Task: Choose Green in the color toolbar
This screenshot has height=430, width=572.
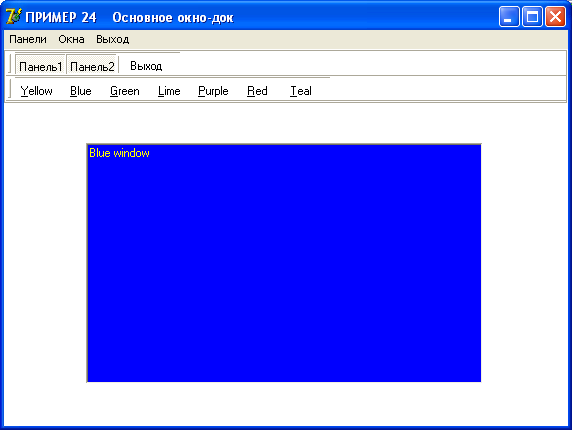Action: [125, 91]
